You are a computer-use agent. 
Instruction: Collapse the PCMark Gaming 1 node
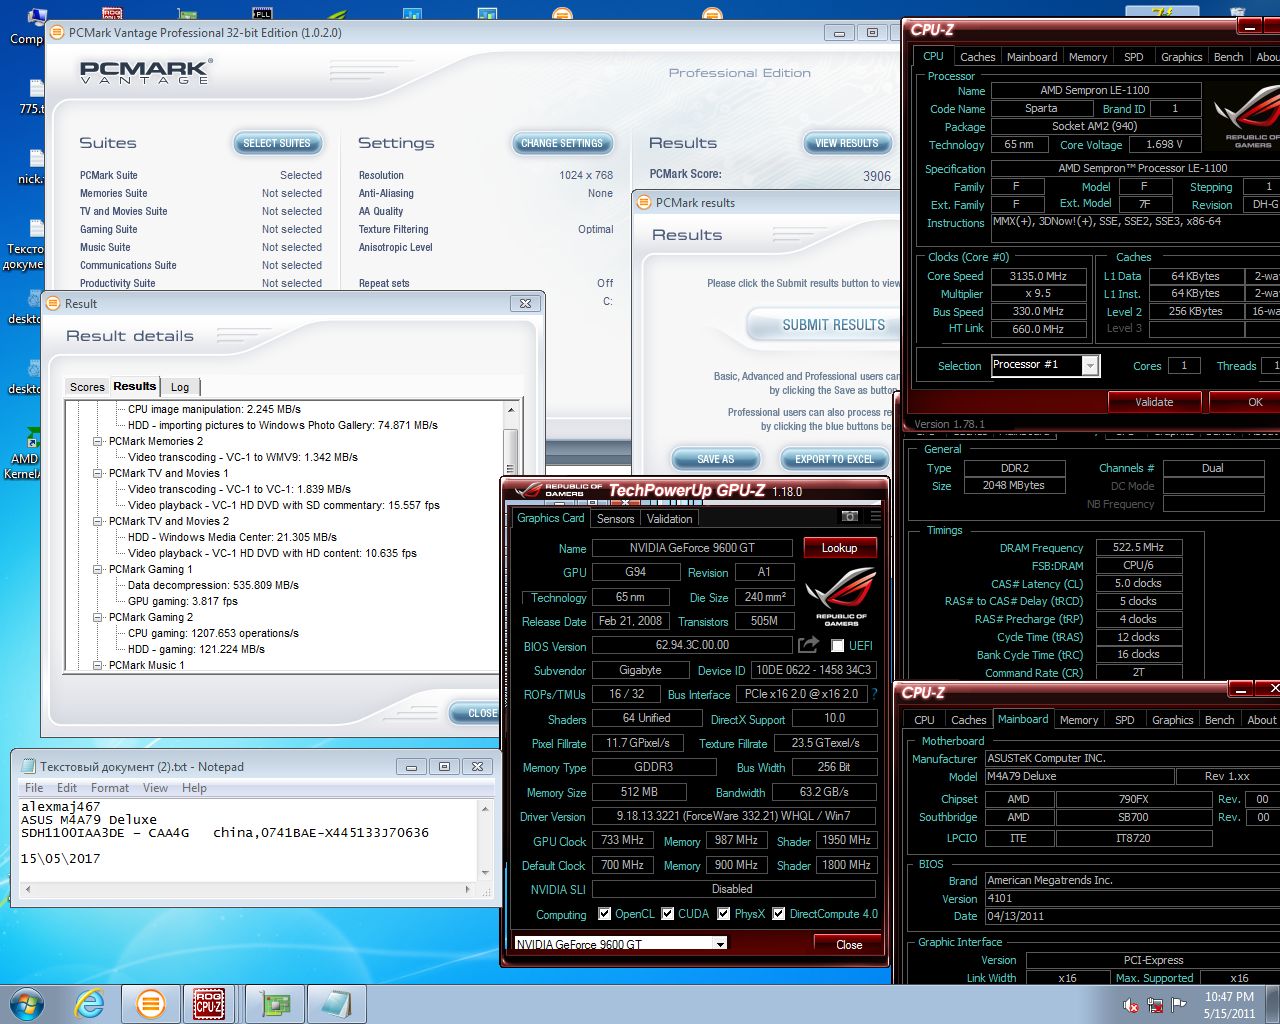coord(98,569)
